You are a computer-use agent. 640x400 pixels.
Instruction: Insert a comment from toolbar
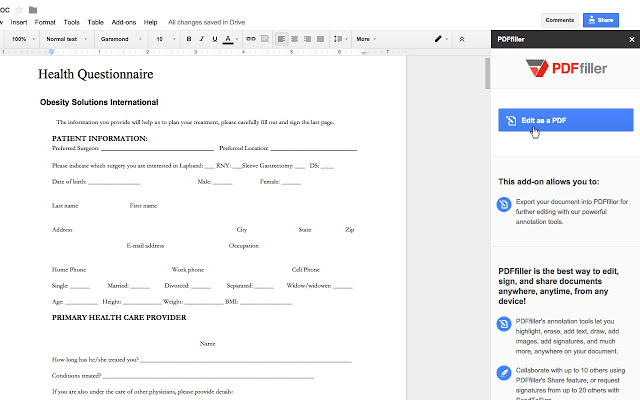click(x=264, y=39)
